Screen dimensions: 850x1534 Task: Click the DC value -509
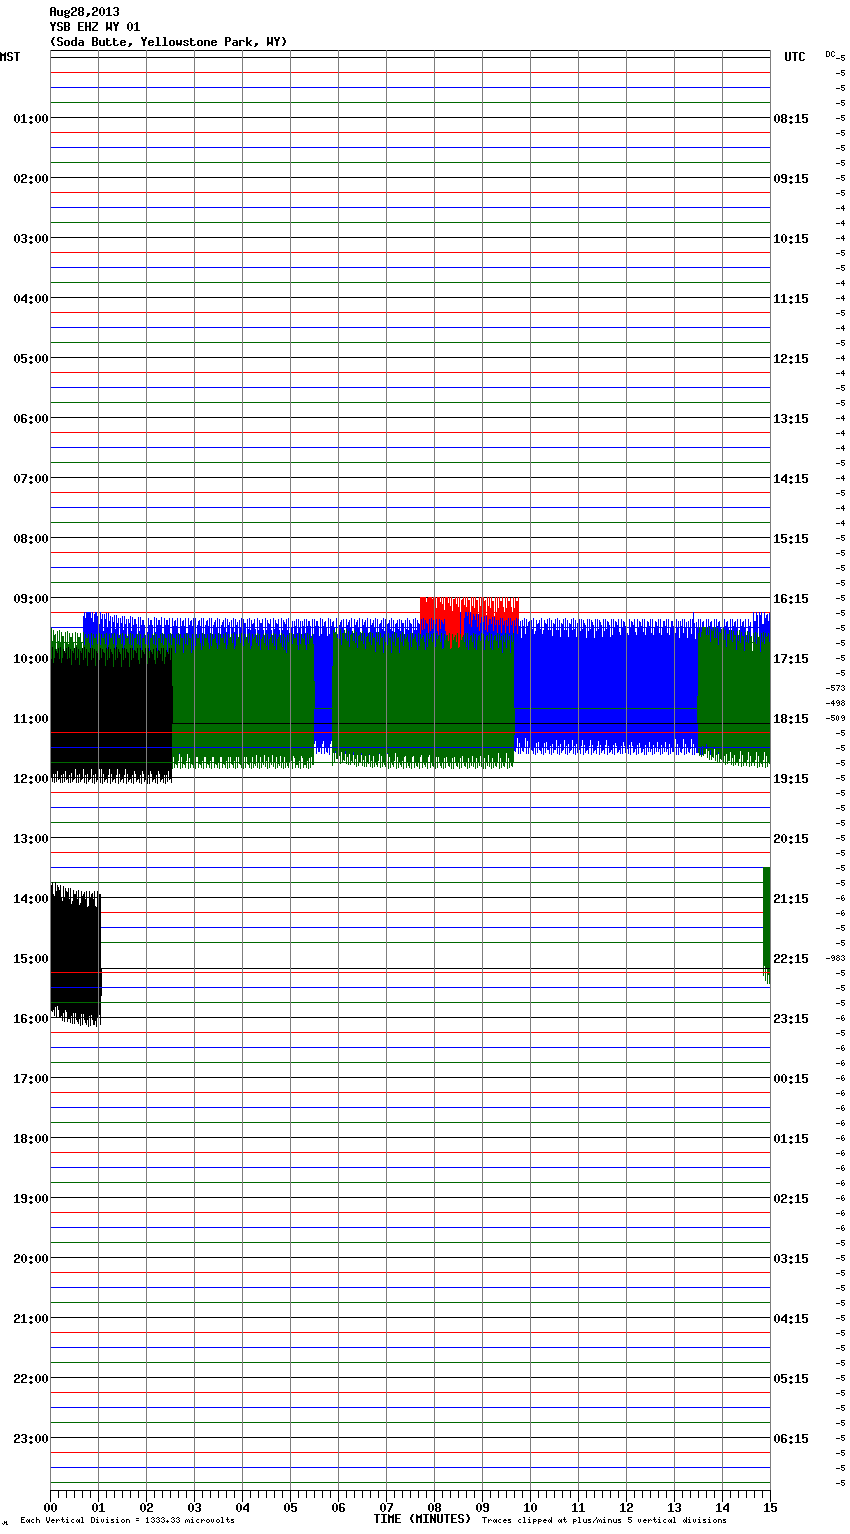(836, 718)
